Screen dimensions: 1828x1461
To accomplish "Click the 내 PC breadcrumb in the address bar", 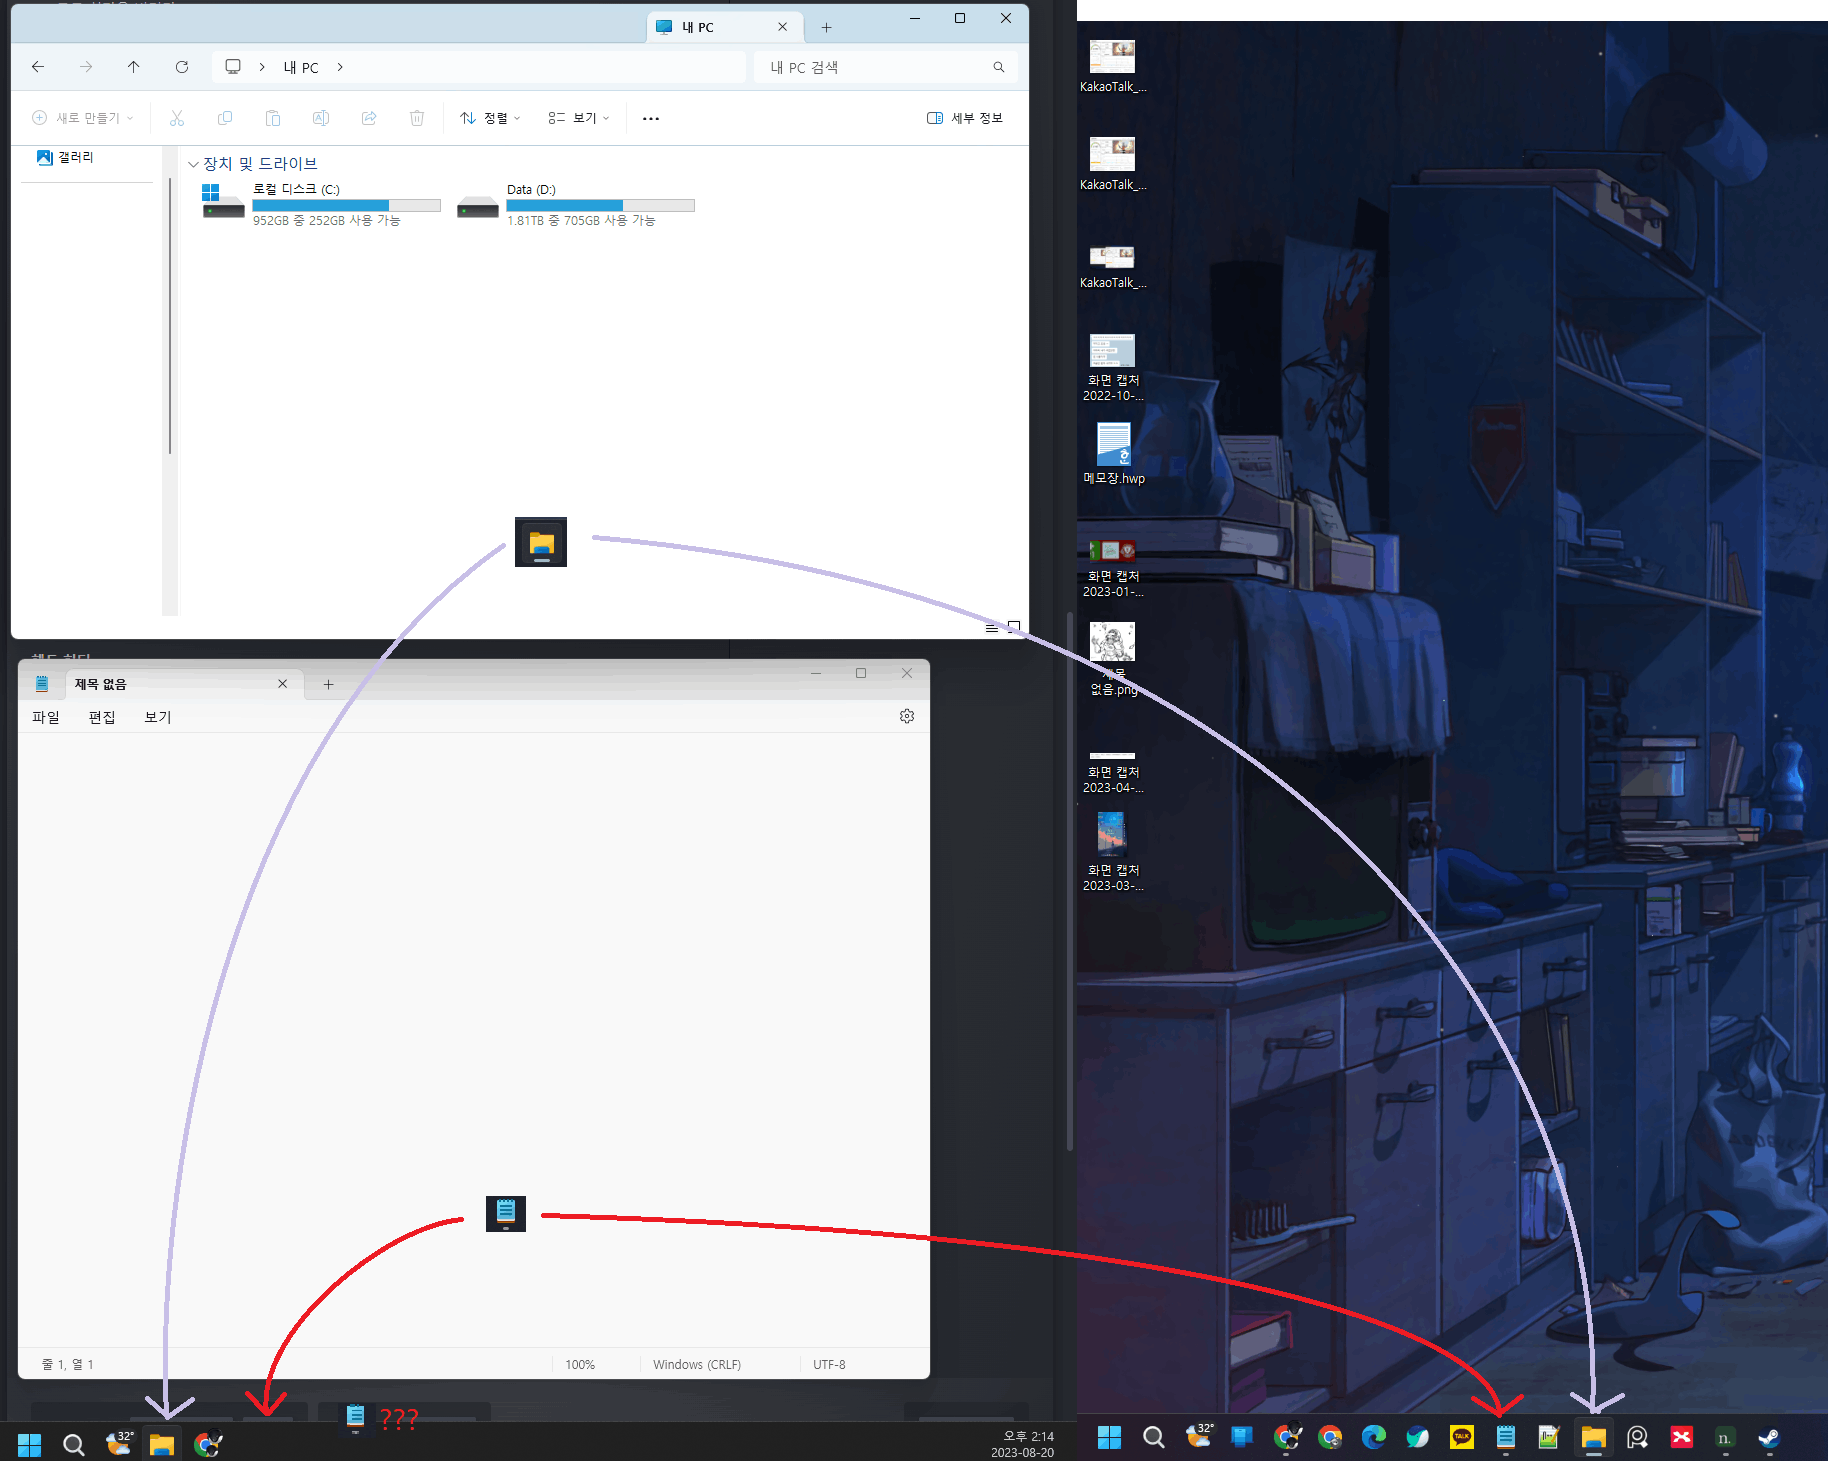I will [301, 67].
